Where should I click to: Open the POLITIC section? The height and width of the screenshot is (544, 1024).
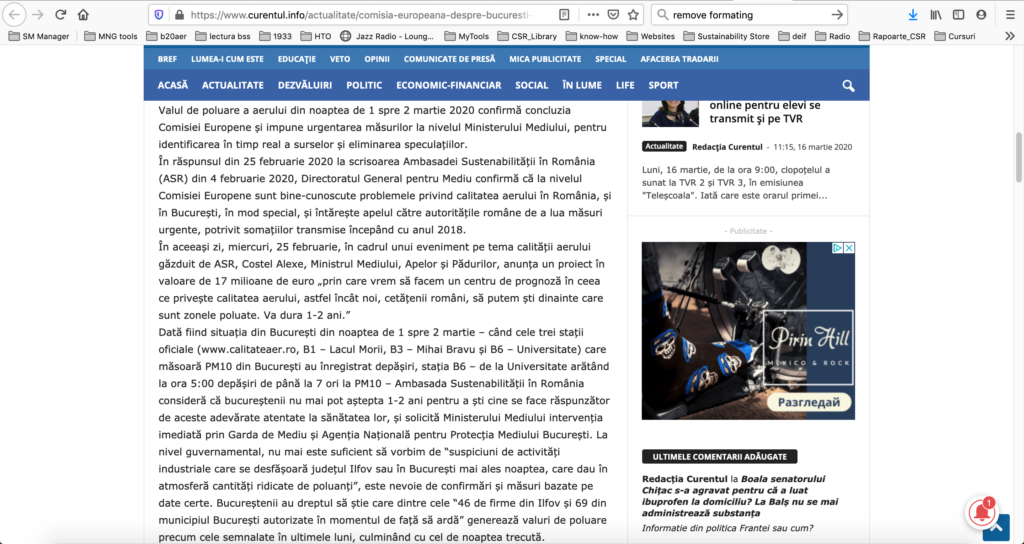pyautogui.click(x=364, y=86)
